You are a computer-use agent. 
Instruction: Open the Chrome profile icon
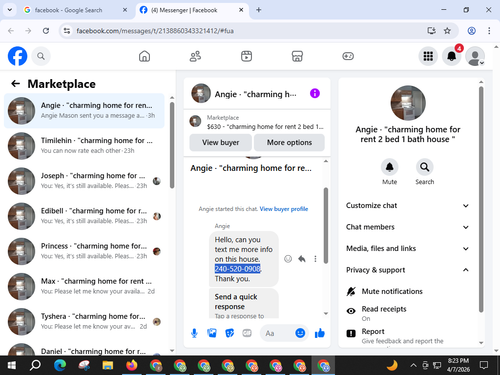[x=471, y=31]
